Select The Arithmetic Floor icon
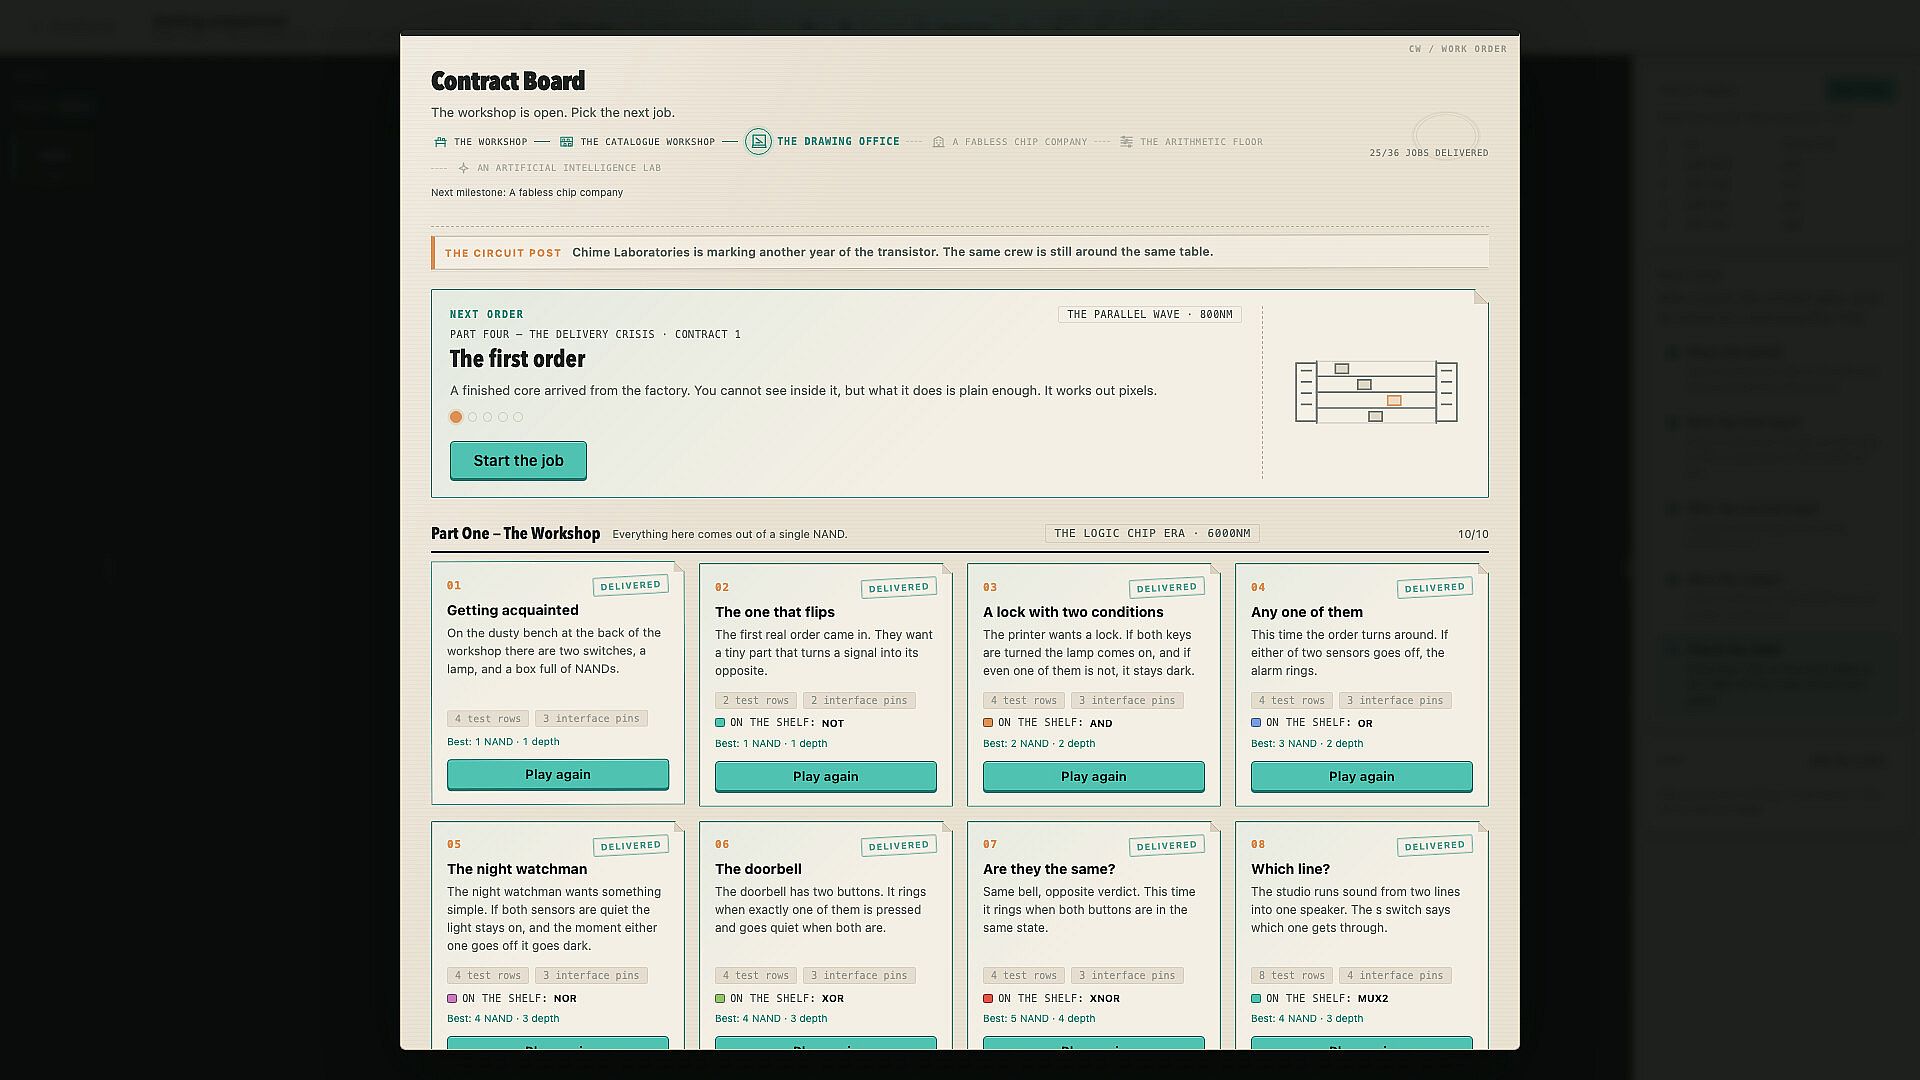Image resolution: width=1920 pixels, height=1080 pixels. tap(1126, 142)
